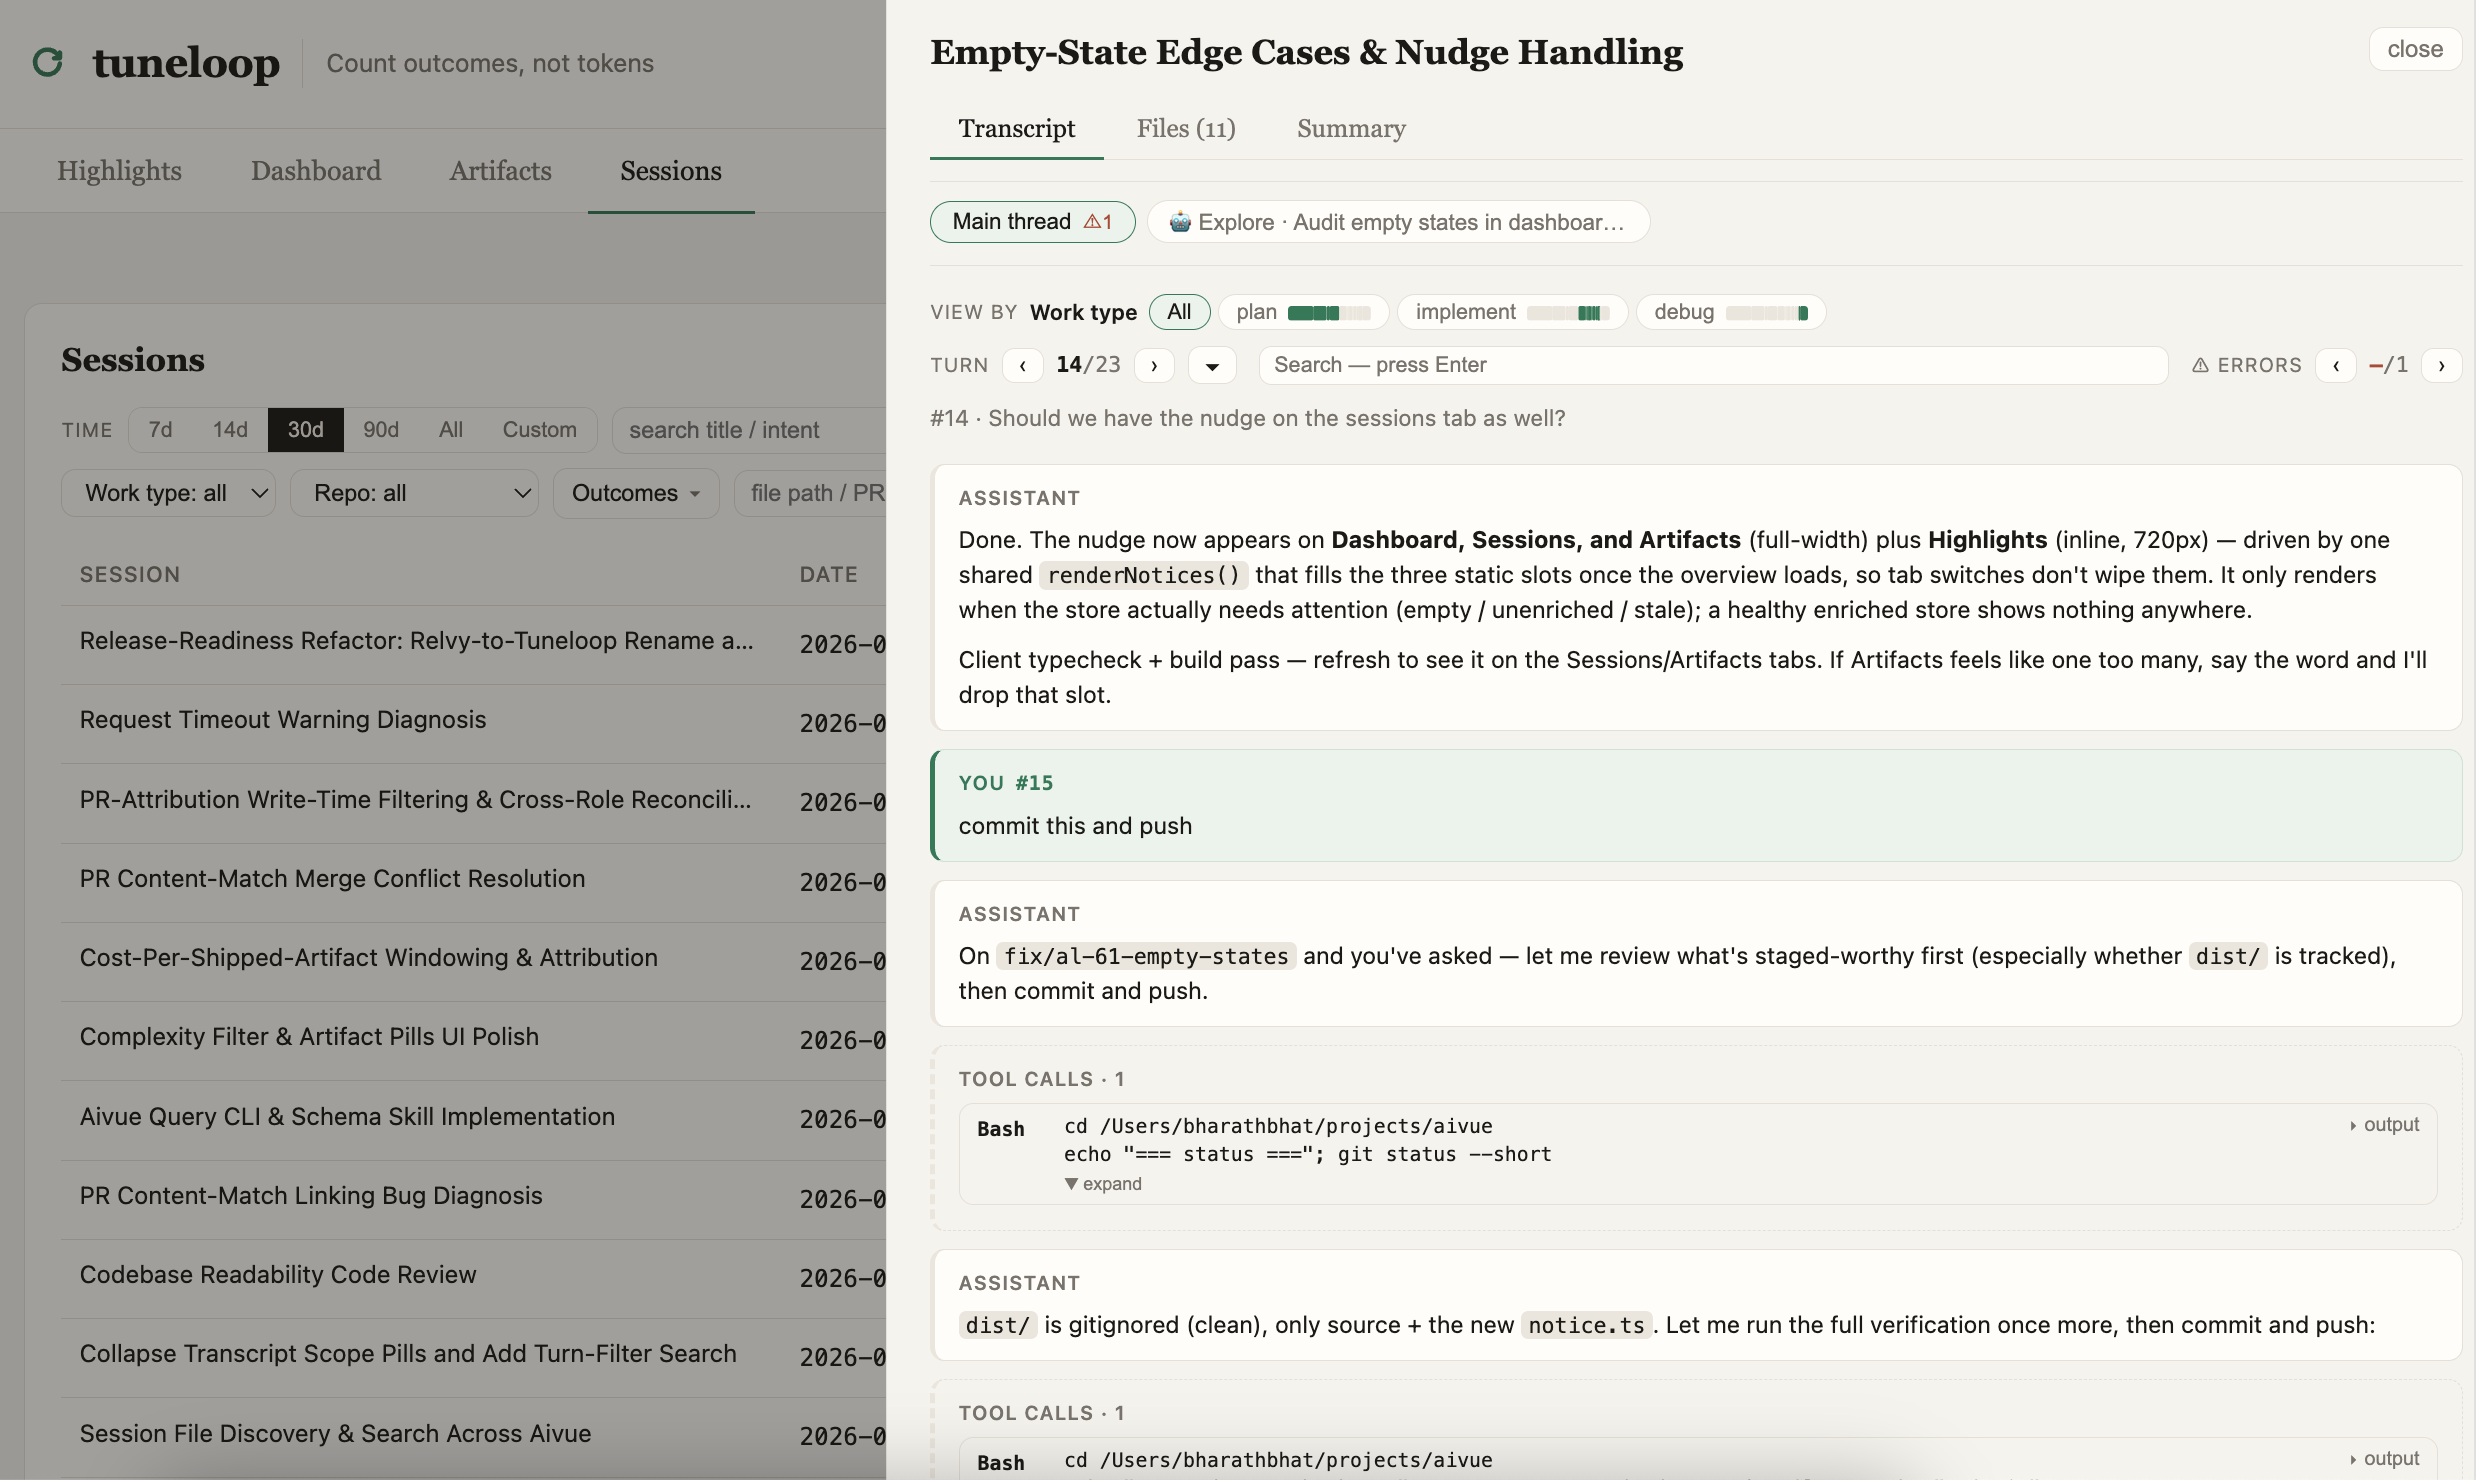Open the Sessions tab
This screenshot has width=2476, height=1480.
click(671, 171)
